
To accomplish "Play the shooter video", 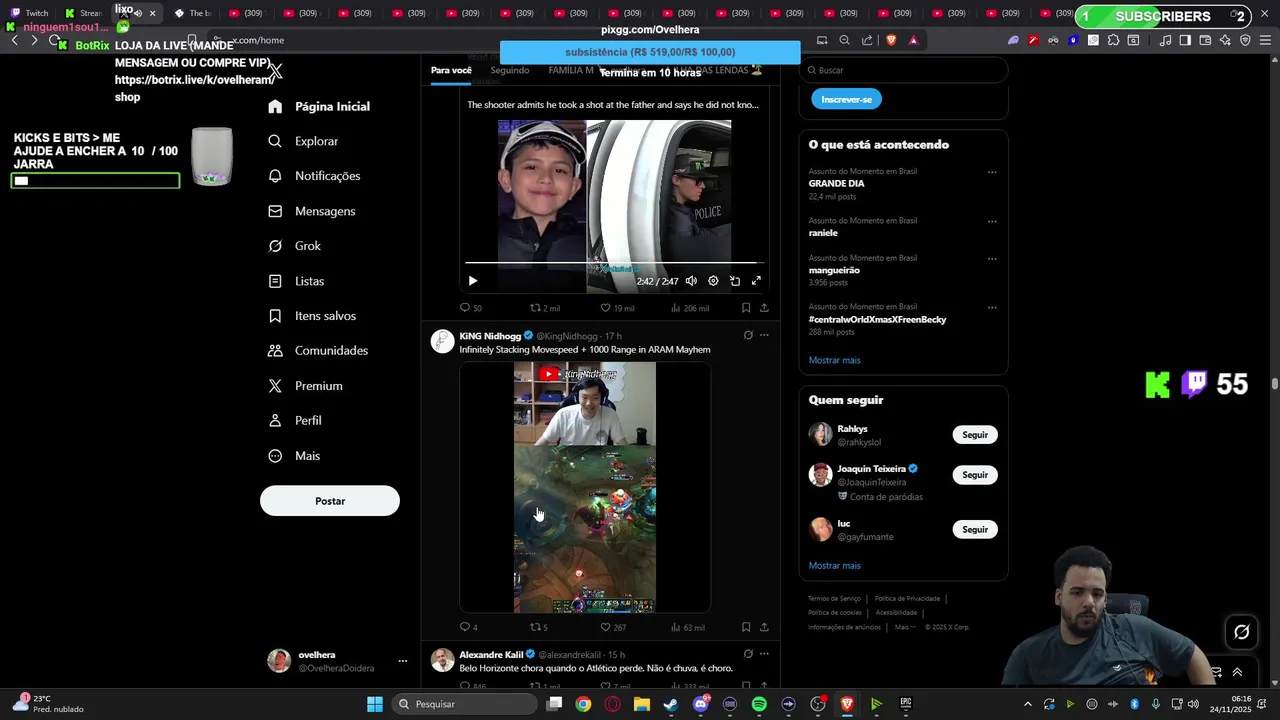I will [473, 281].
